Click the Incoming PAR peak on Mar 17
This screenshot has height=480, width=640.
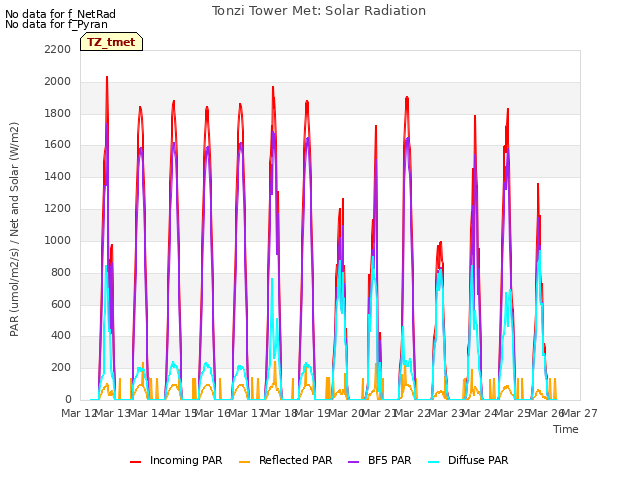coord(273,87)
